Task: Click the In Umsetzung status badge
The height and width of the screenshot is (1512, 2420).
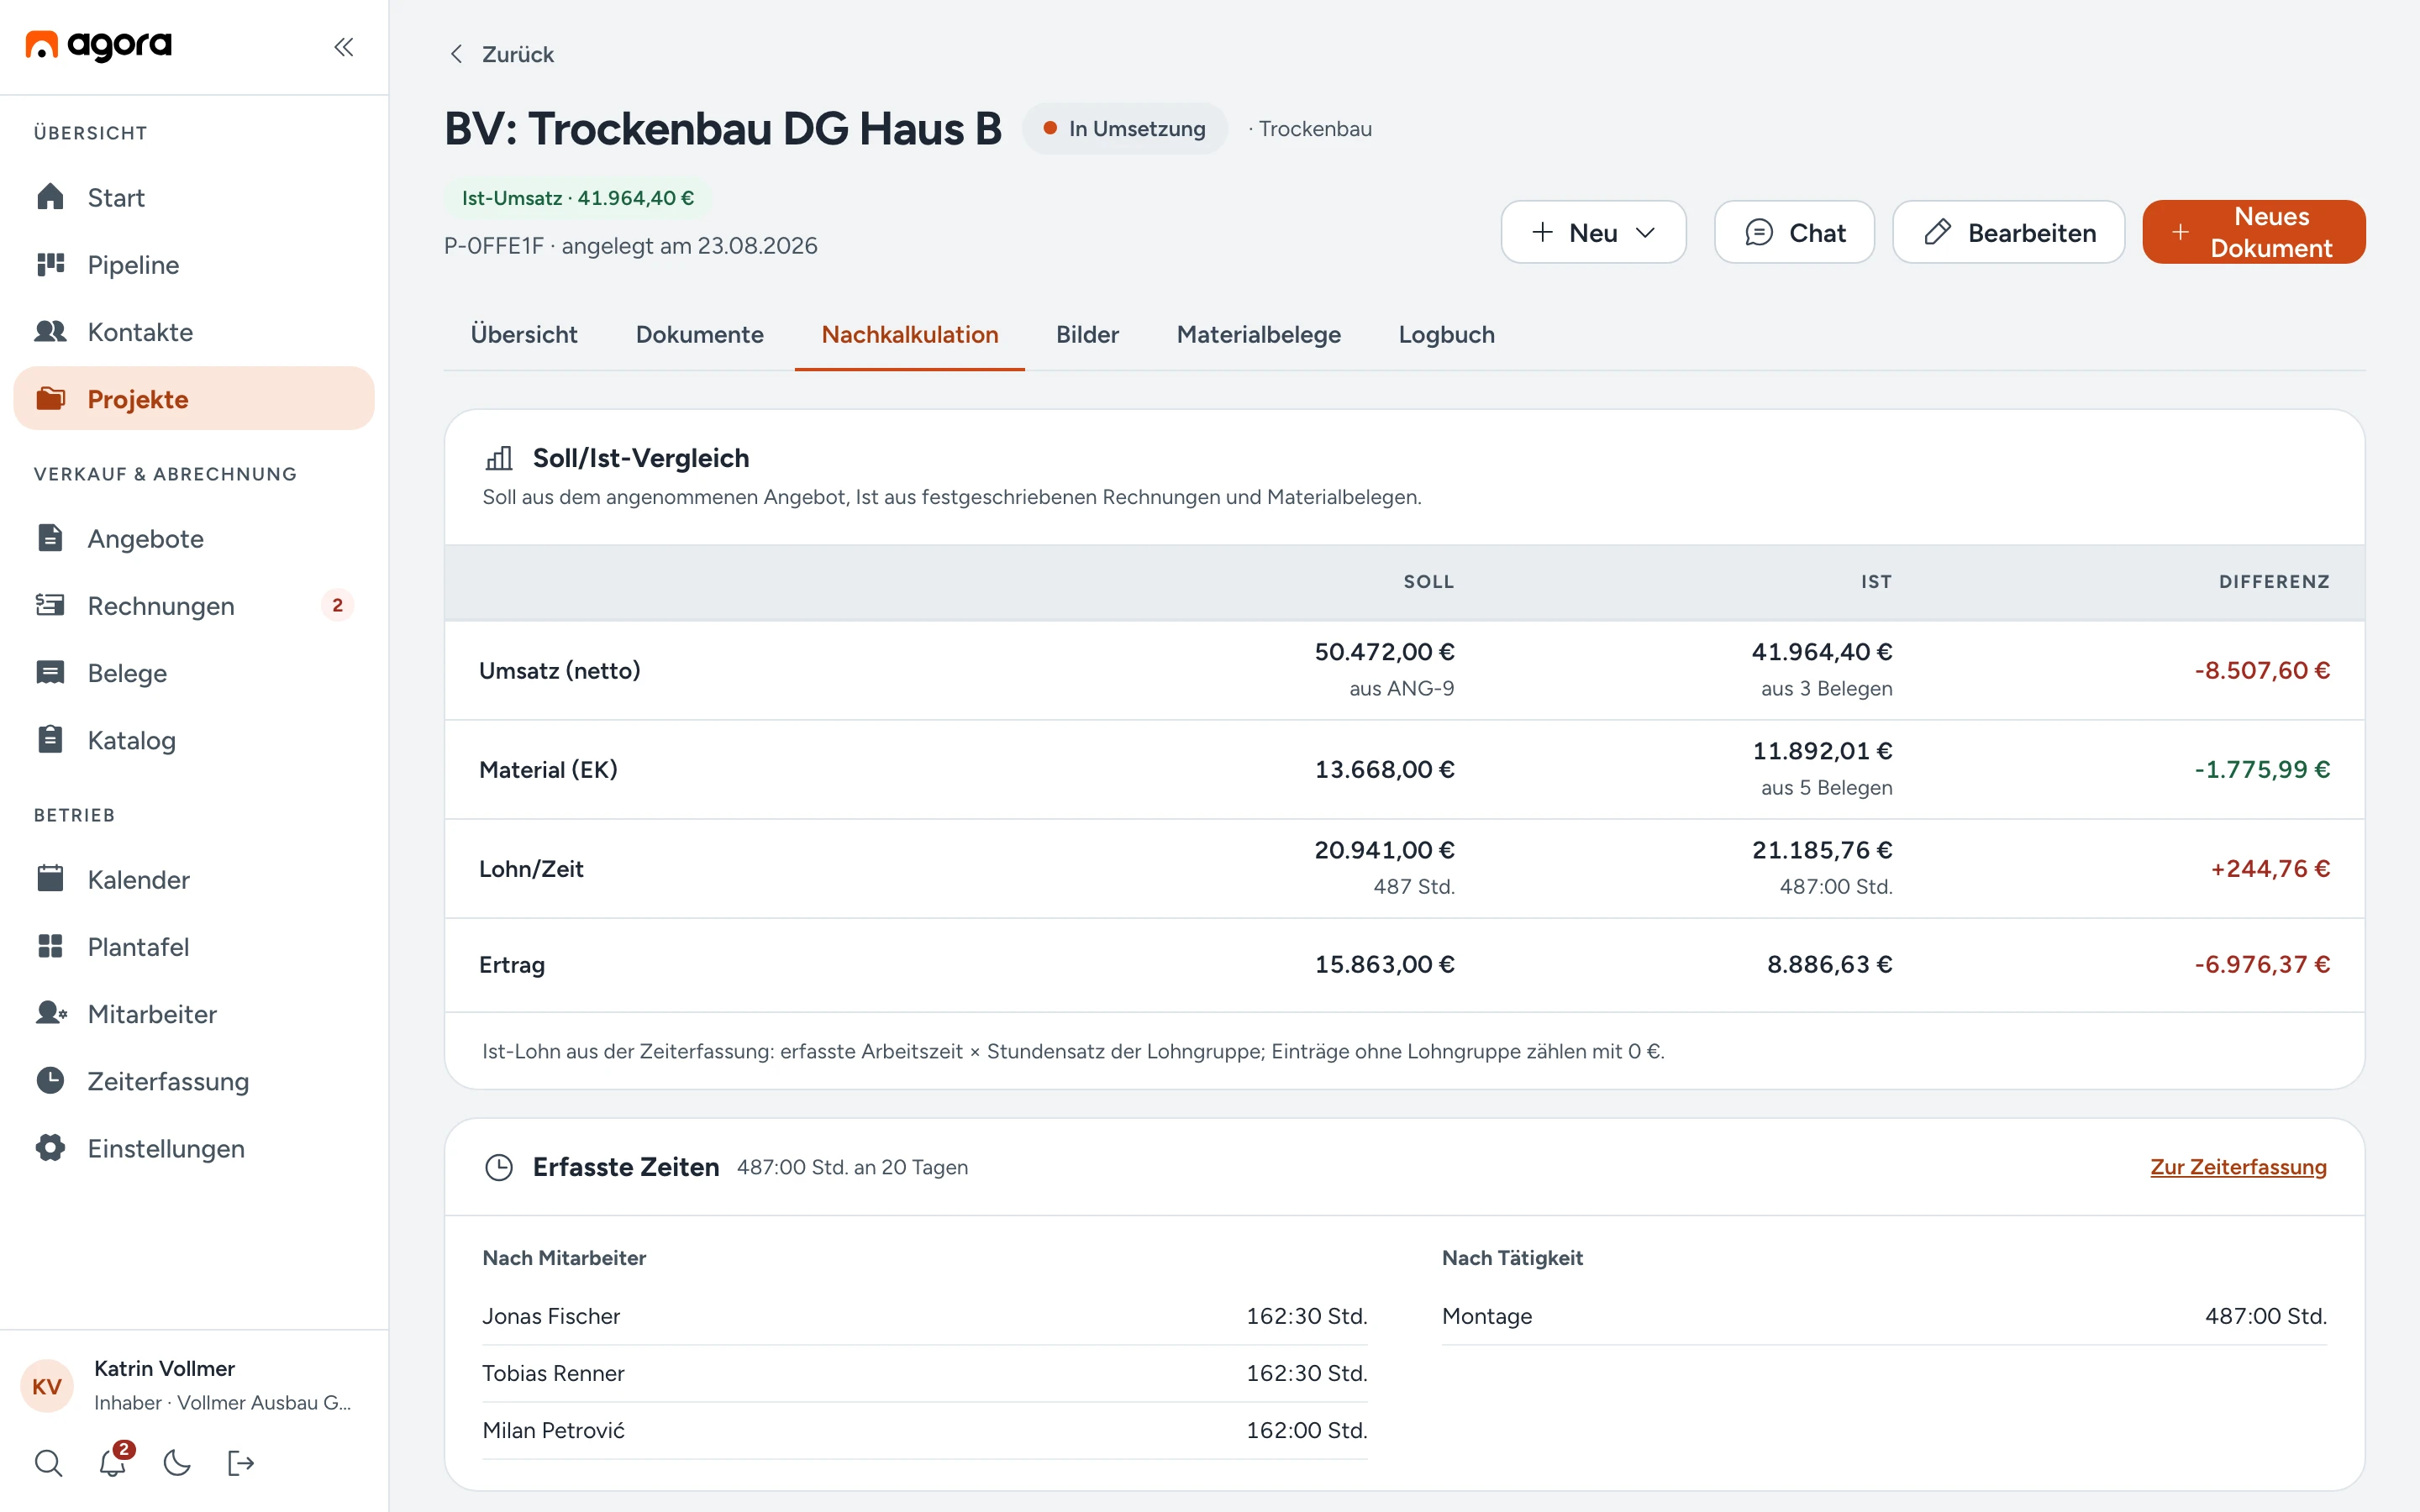Action: (x=1124, y=129)
